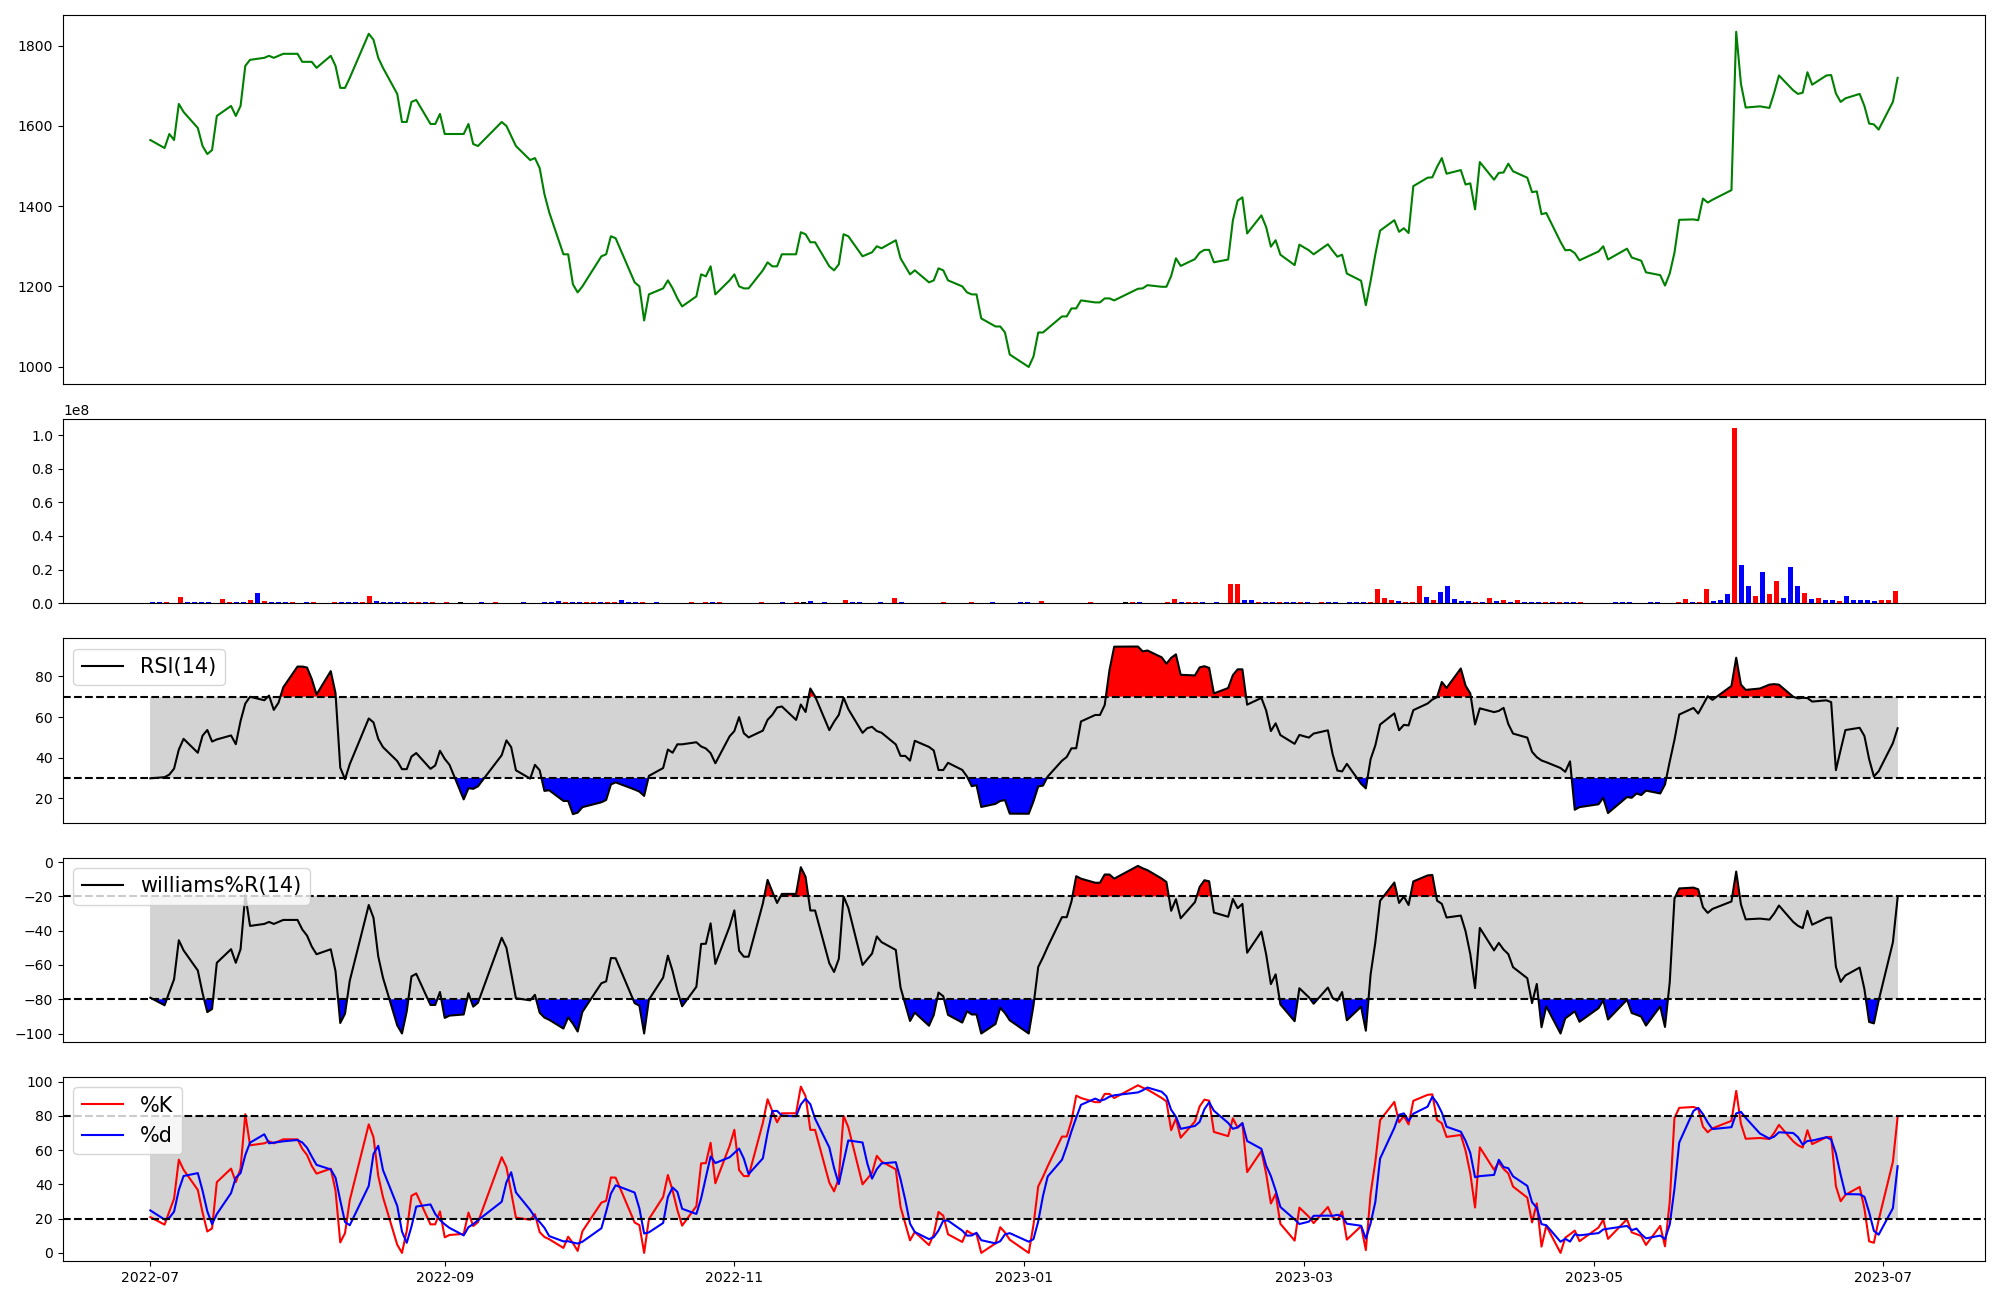Click the 2022-09 x-axis date label
Viewport: 2000px width, 1300px height.
click(x=444, y=1276)
